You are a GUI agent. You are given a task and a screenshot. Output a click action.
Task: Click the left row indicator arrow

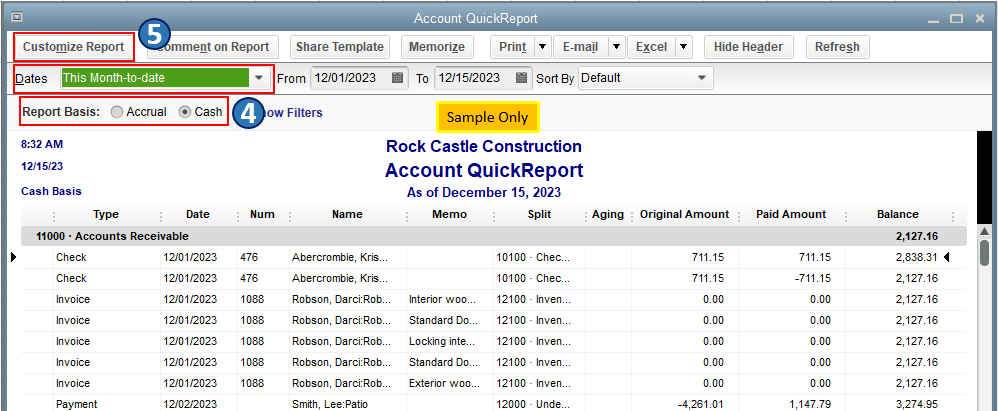[x=13, y=257]
